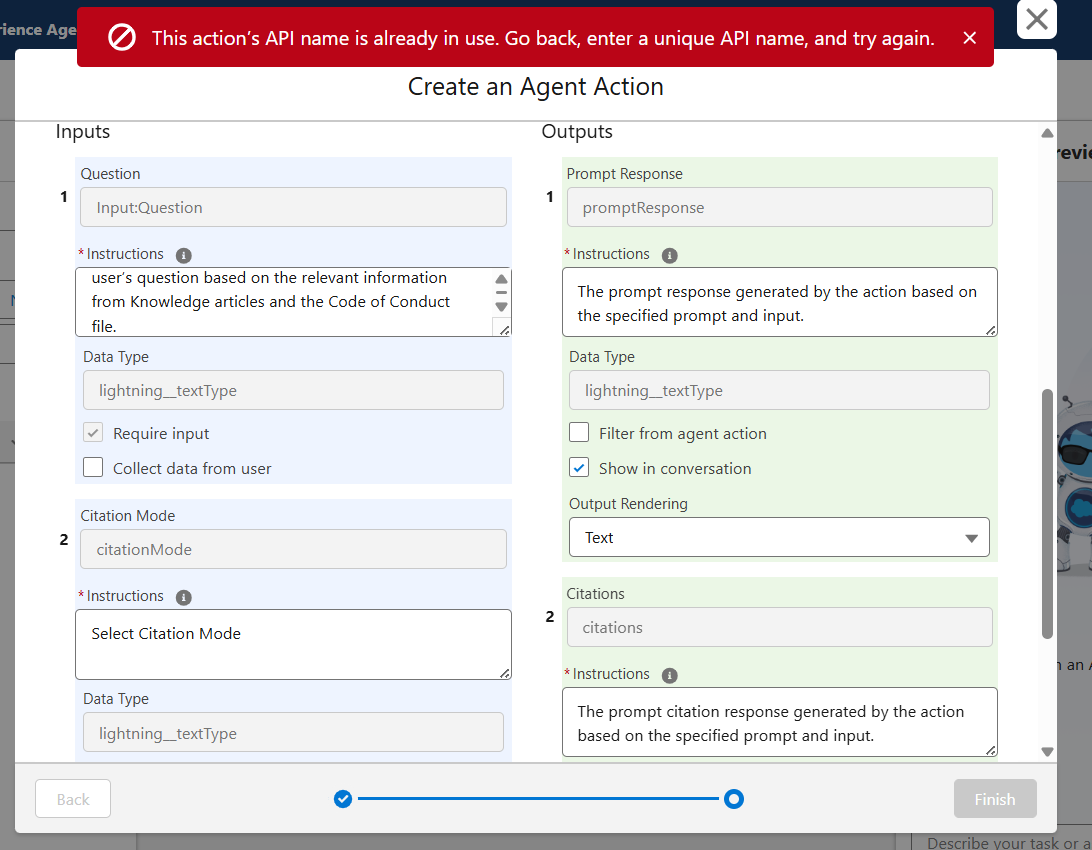Click the citationMode name field

pos(293,549)
